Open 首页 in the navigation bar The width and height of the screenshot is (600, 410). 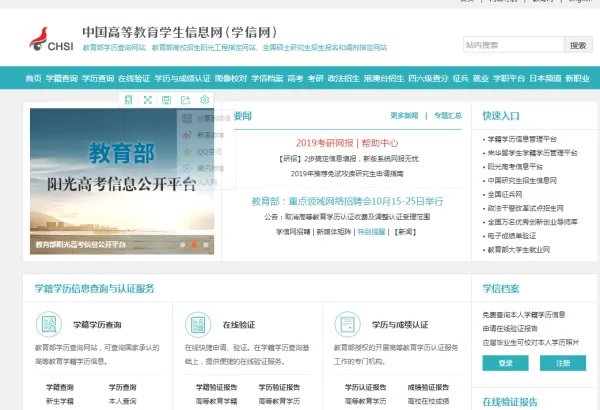click(33, 78)
